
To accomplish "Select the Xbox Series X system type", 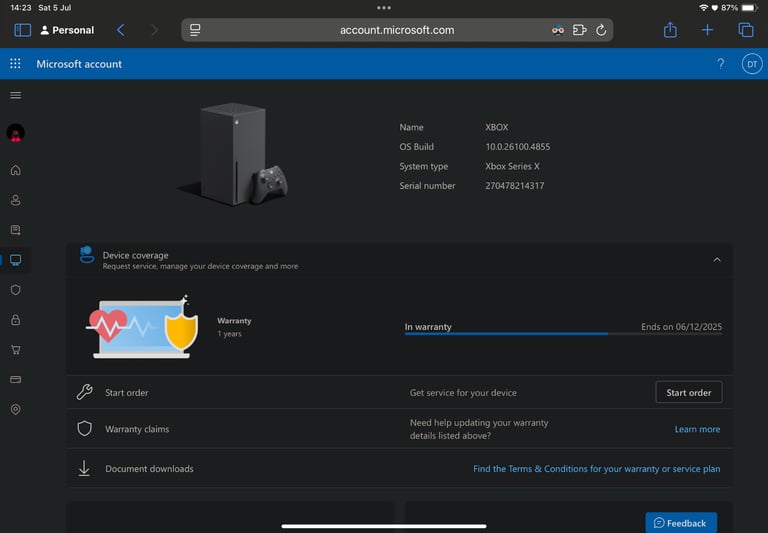I will [512, 166].
